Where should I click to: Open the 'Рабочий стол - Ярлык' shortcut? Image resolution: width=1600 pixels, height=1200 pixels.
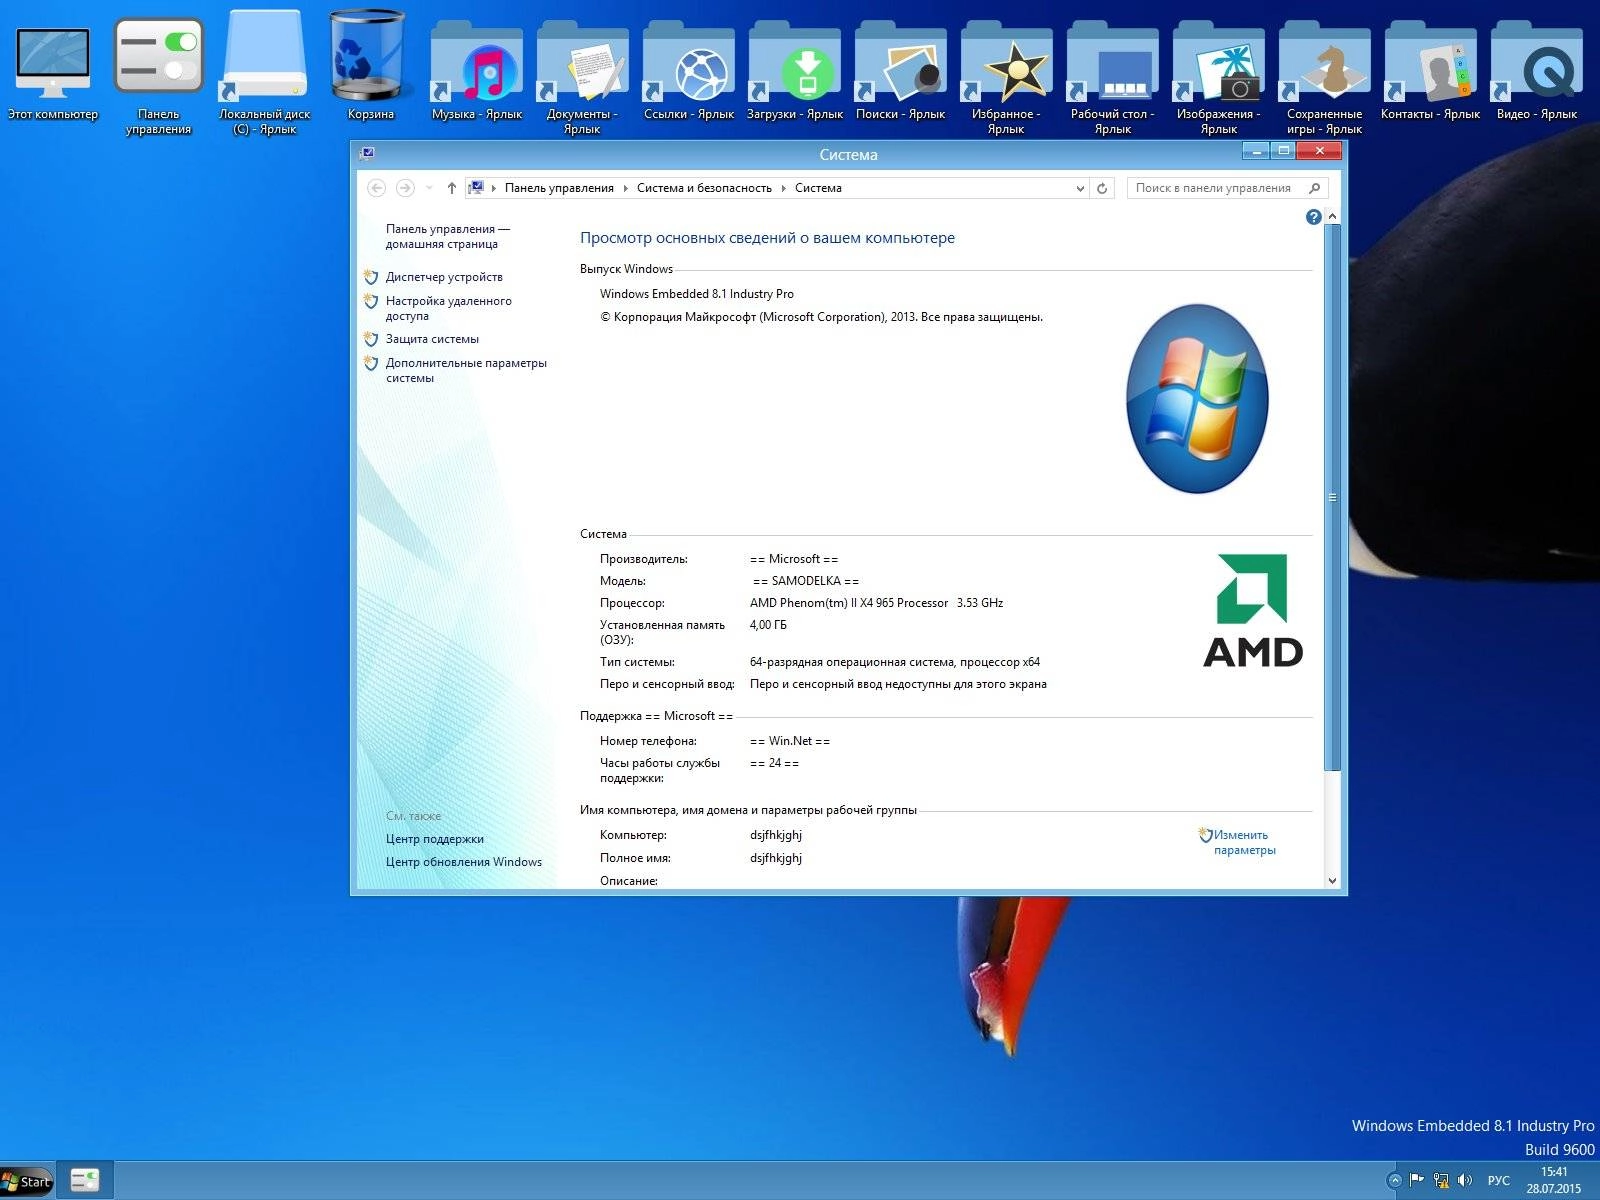pyautogui.click(x=1112, y=80)
